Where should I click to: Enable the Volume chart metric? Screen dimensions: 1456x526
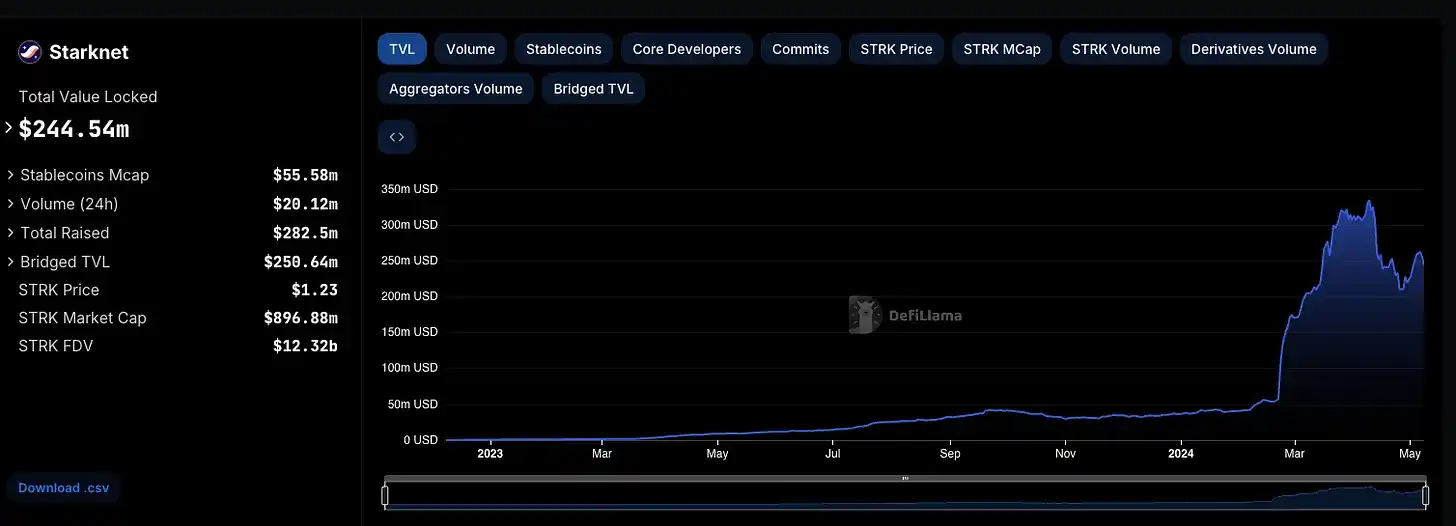pyautogui.click(x=470, y=49)
